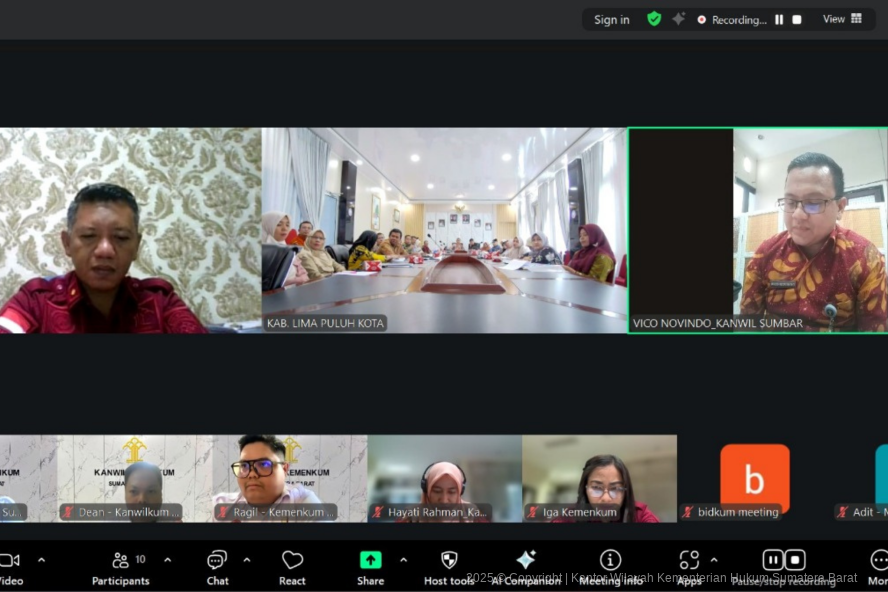Expand the Chat options caret

click(247, 559)
